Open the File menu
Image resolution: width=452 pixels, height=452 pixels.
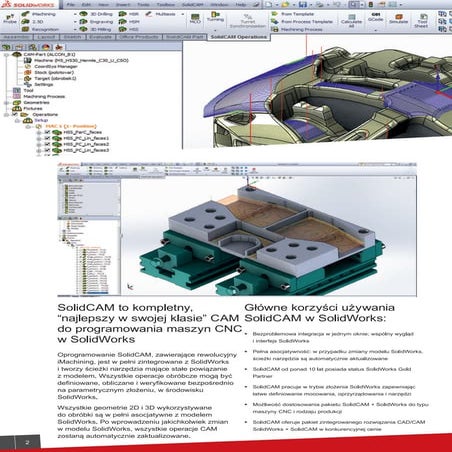pos(71,5)
